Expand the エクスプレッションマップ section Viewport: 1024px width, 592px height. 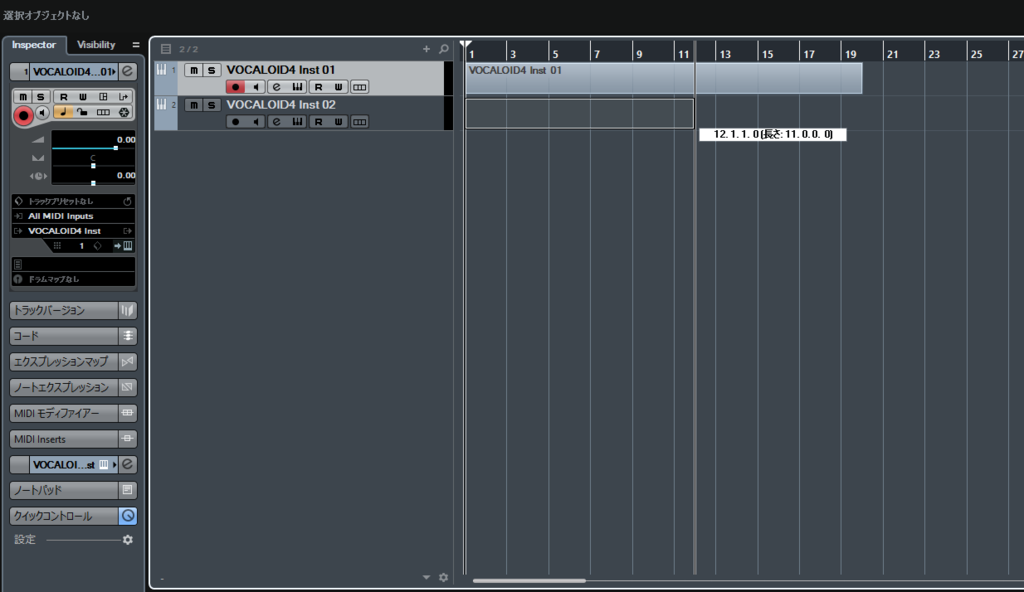tap(64, 361)
